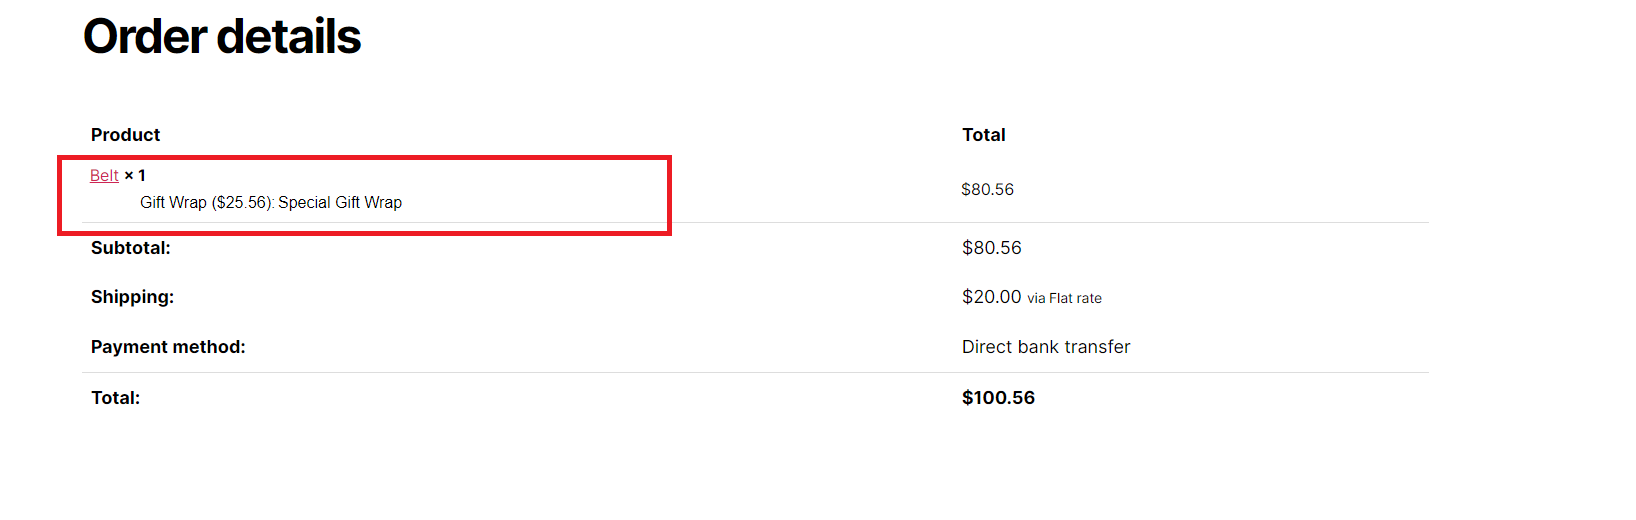Click the grand total $100.56
The image size is (1636, 520).
tap(998, 398)
